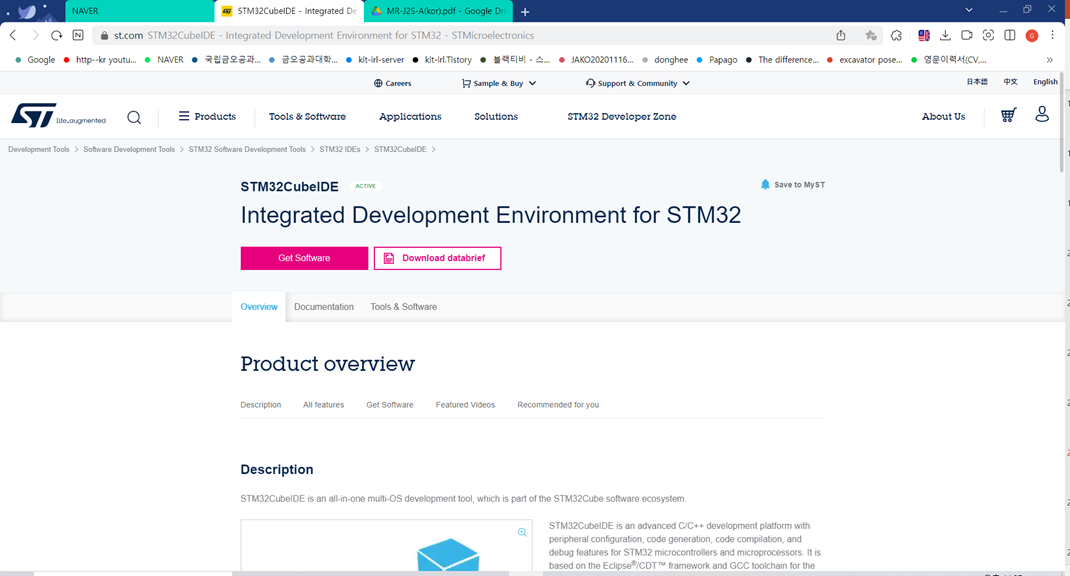Show more bookmarks with the double chevron
This screenshot has height=576, width=1070.
pos(1050,60)
